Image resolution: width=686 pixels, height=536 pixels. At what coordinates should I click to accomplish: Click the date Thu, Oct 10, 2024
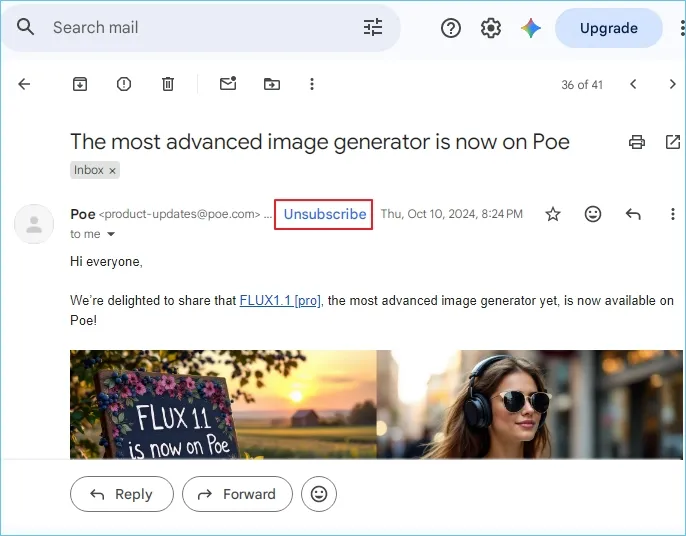pos(452,214)
